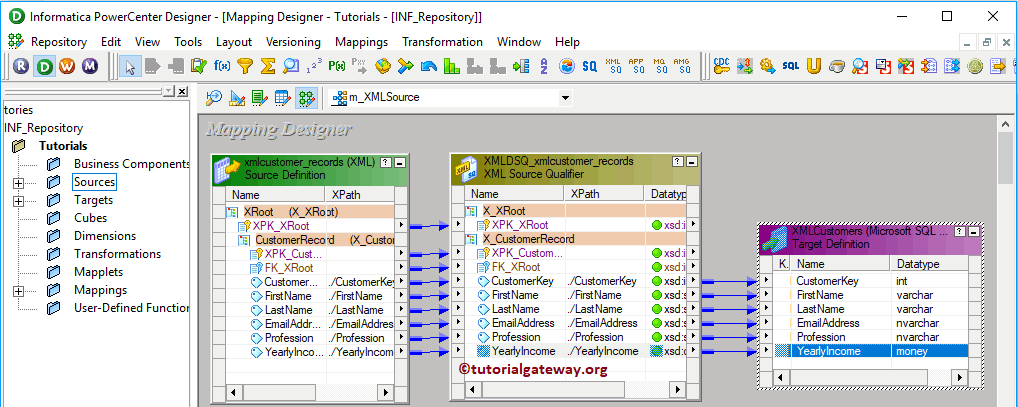Switch to Mapplet Designer workspace
This screenshot has width=1018, height=407.
282,98
